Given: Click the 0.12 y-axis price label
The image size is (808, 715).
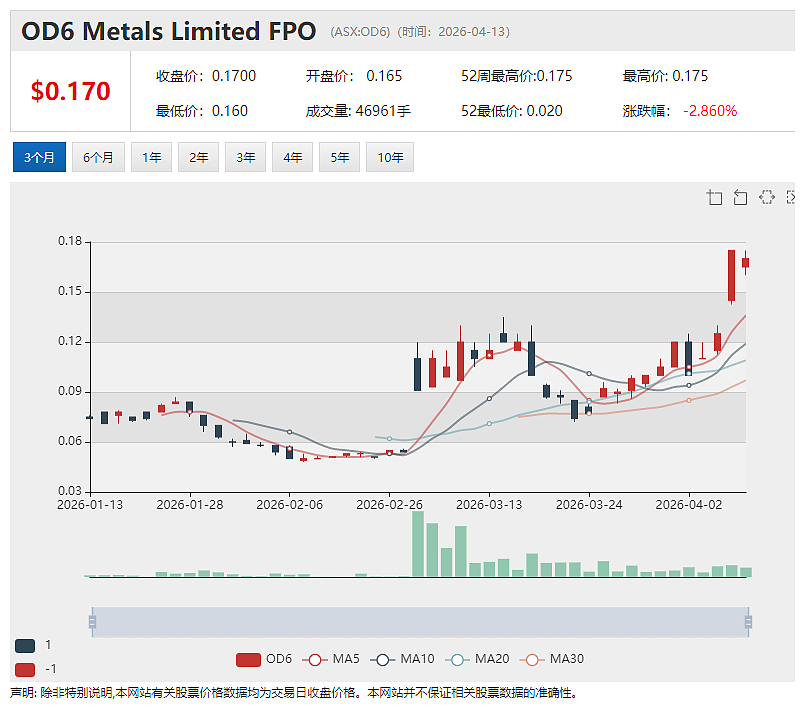Looking at the screenshot, I should coord(70,341).
